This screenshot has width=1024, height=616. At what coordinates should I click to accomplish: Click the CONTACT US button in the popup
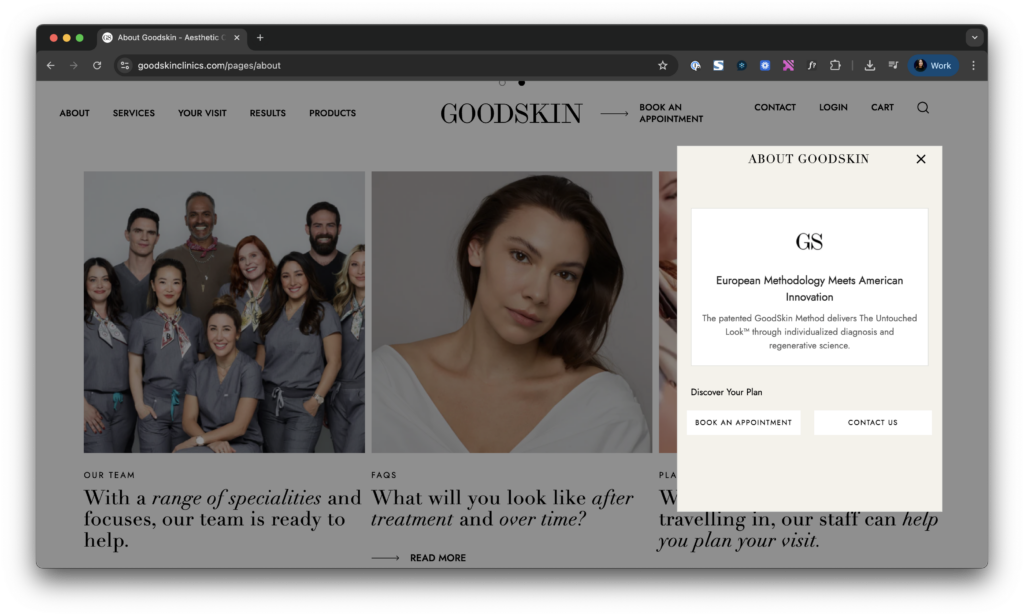point(872,422)
